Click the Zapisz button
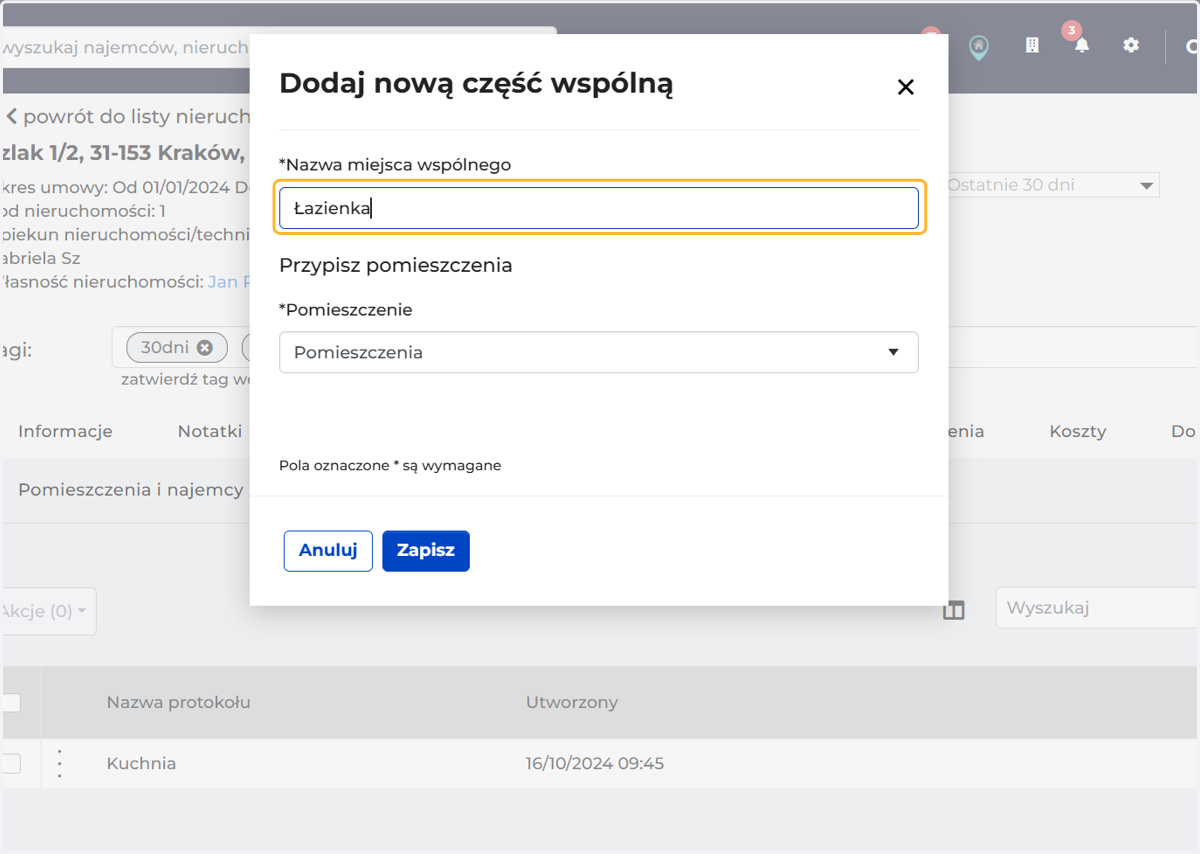 pos(426,551)
